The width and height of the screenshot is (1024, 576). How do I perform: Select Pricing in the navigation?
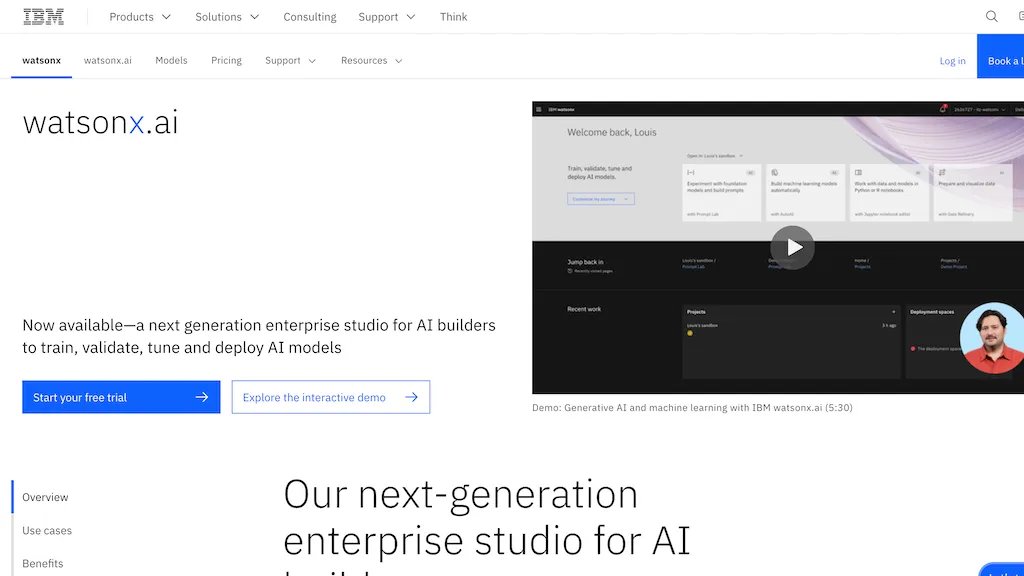pyautogui.click(x=226, y=60)
